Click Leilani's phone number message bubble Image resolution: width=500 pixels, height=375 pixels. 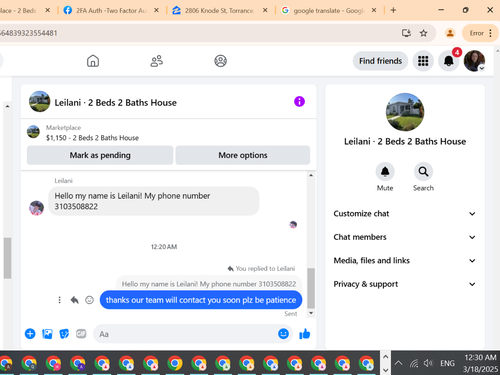click(x=154, y=201)
